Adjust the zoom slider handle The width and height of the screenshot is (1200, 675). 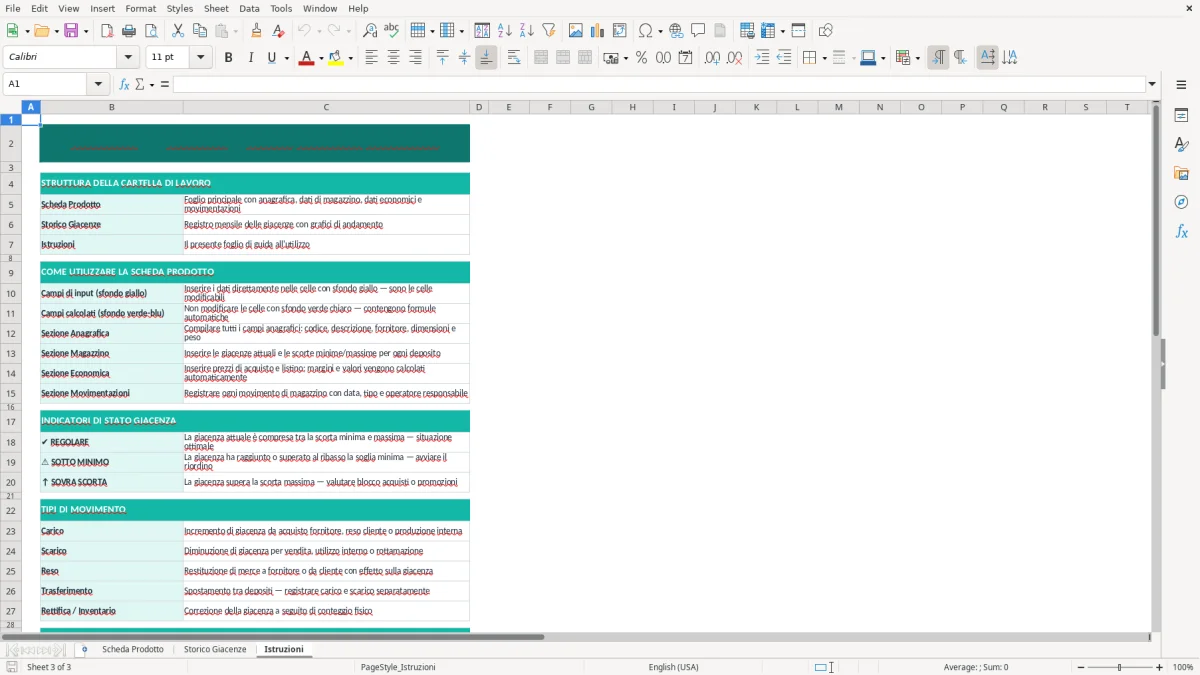point(1119,667)
